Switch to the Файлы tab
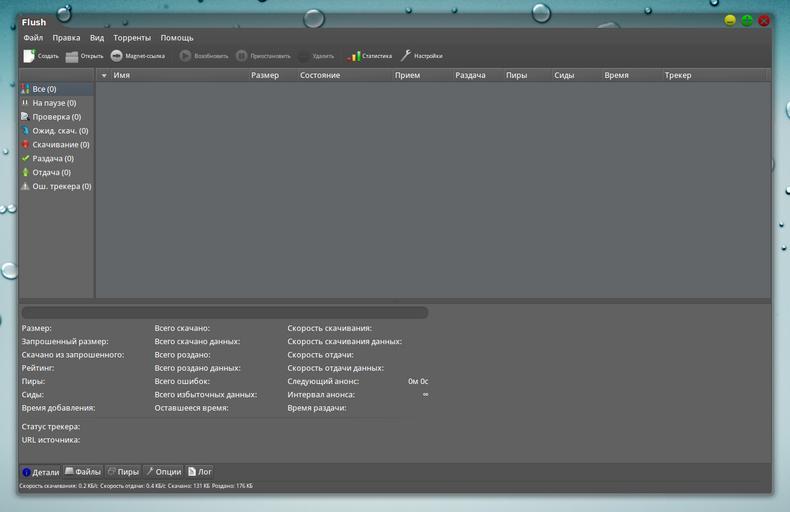The image size is (790, 512). [x=83, y=472]
